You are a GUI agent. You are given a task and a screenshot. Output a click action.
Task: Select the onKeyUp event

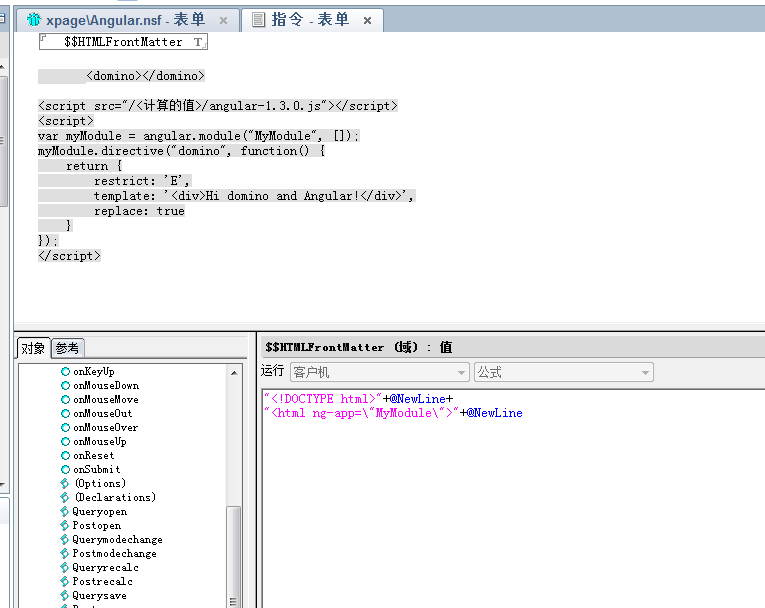pos(94,371)
